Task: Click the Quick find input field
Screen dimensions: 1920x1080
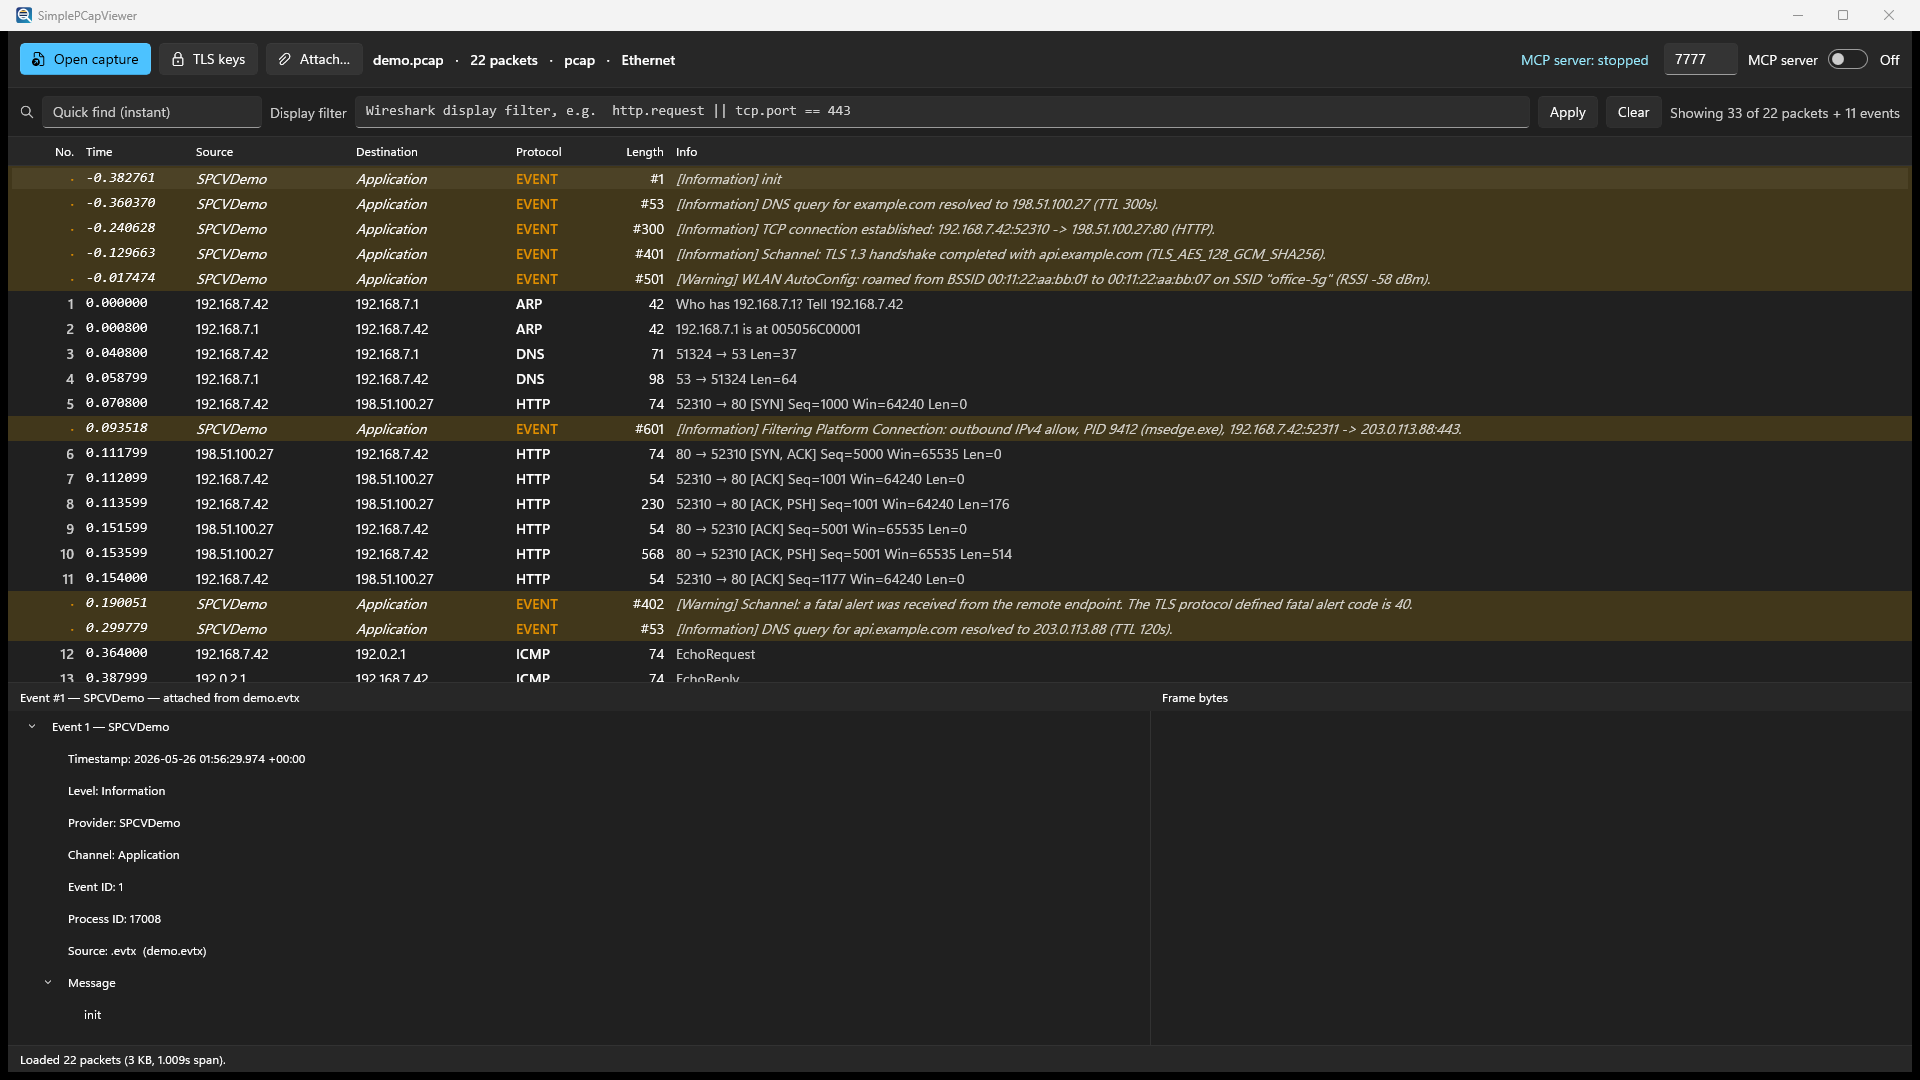Action: point(151,112)
